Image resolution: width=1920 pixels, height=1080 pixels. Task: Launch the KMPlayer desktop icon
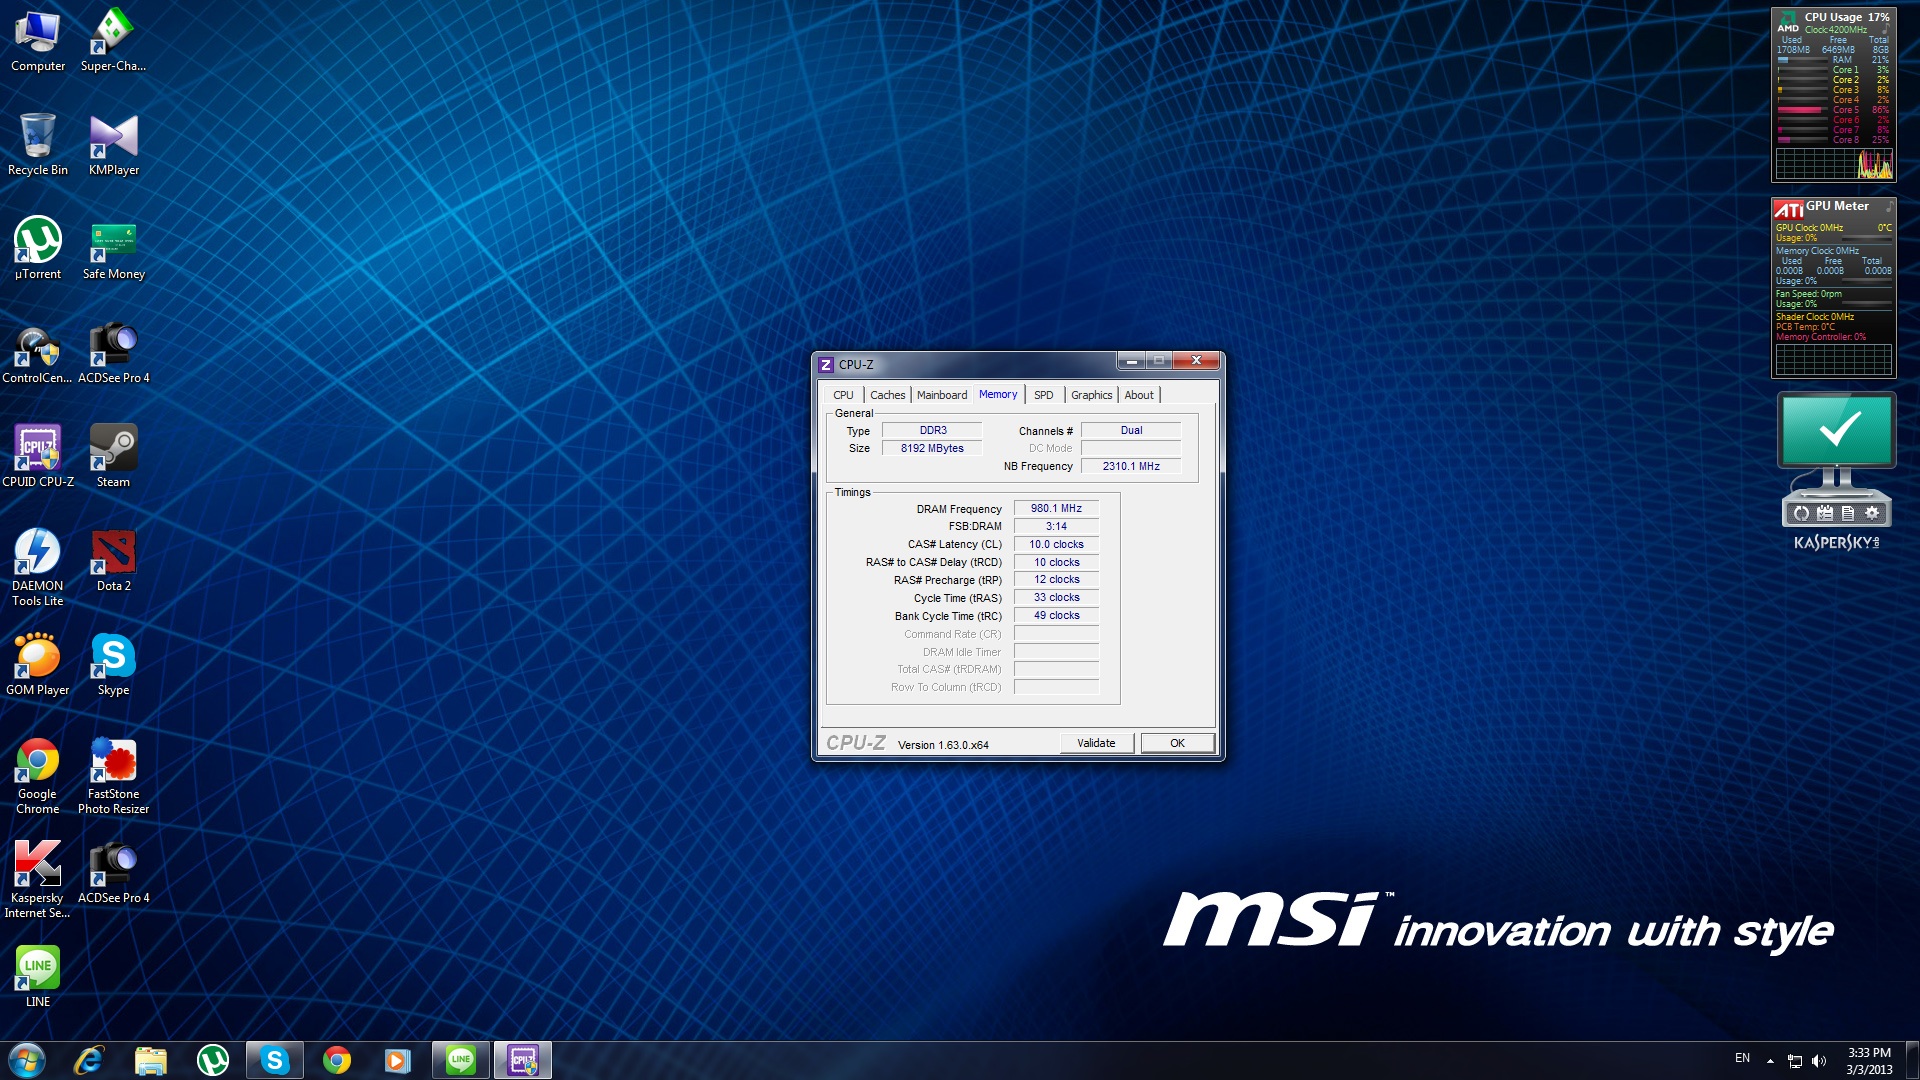(x=113, y=137)
